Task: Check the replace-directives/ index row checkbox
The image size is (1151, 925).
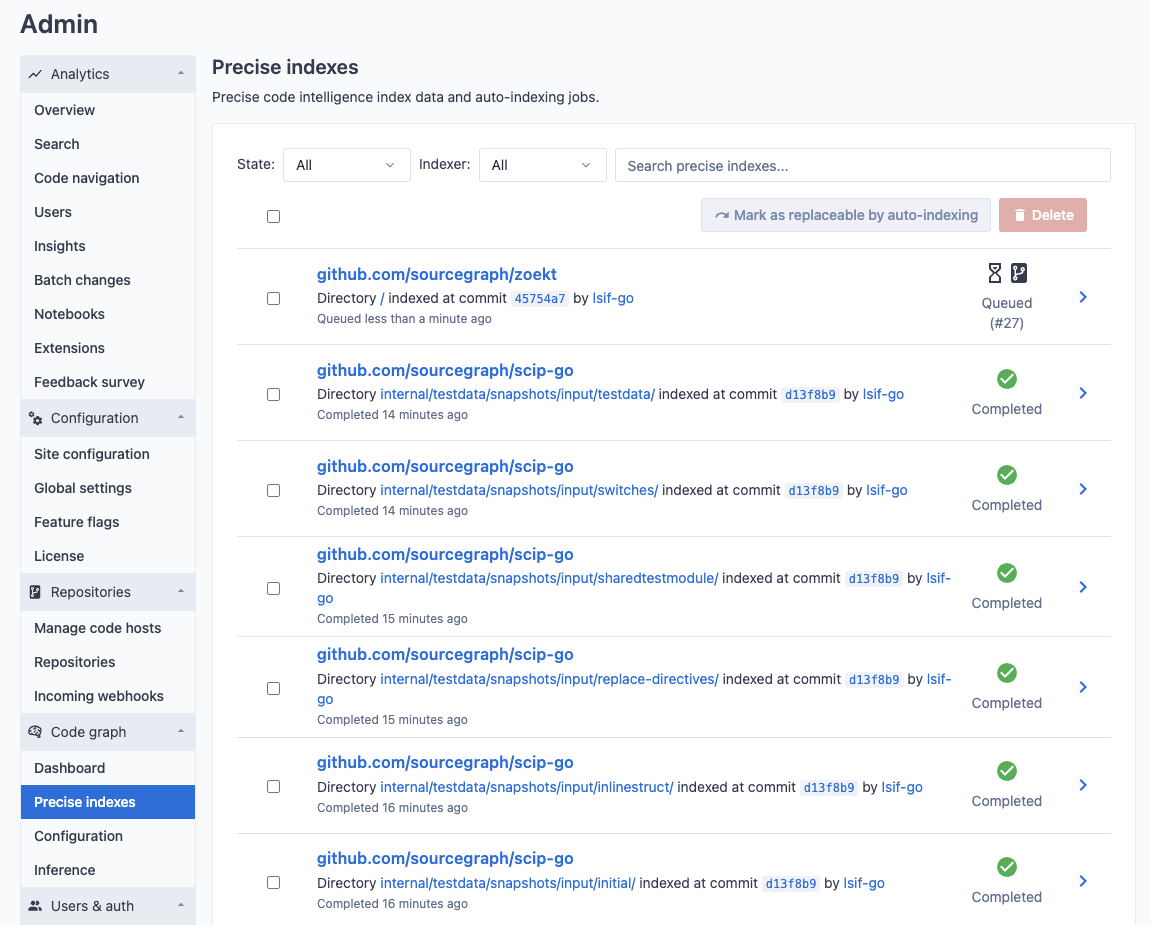Action: point(274,689)
